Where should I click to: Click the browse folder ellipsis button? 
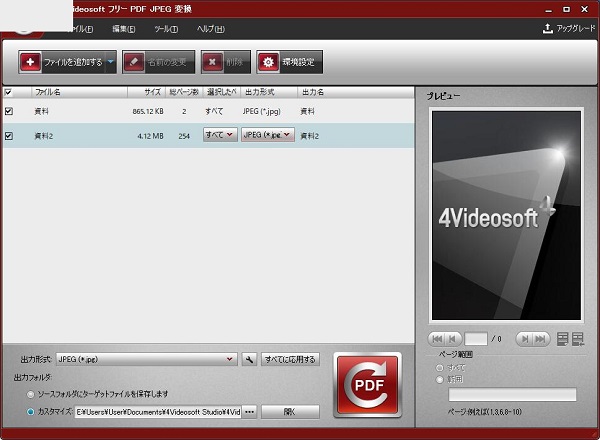[x=250, y=411]
